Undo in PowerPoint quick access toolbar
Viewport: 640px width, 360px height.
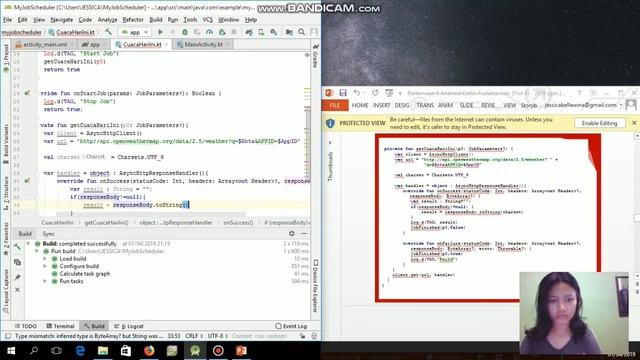tap(357, 93)
